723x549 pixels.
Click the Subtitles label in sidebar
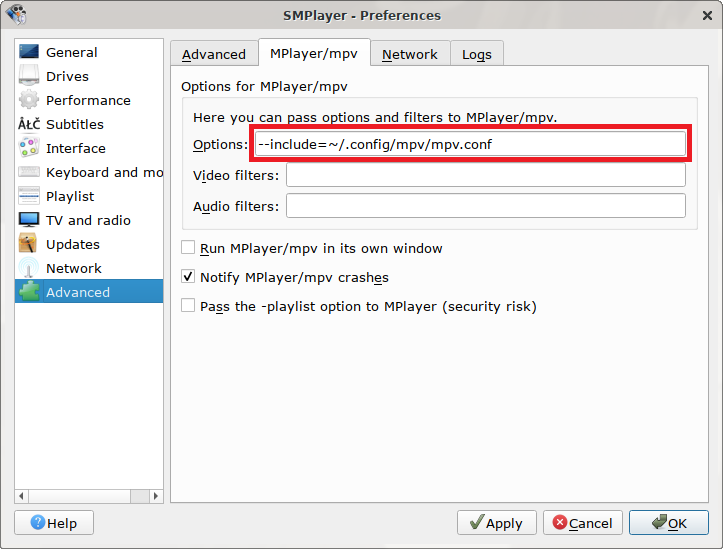point(75,124)
